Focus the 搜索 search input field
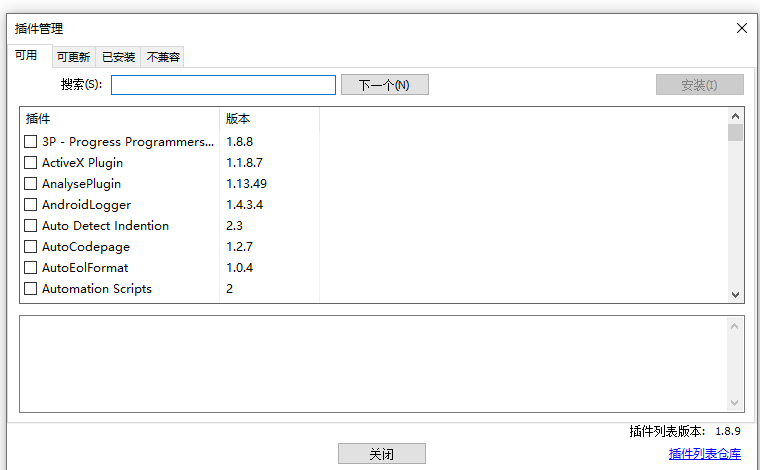Viewport: 760px width, 470px height. tap(223, 85)
